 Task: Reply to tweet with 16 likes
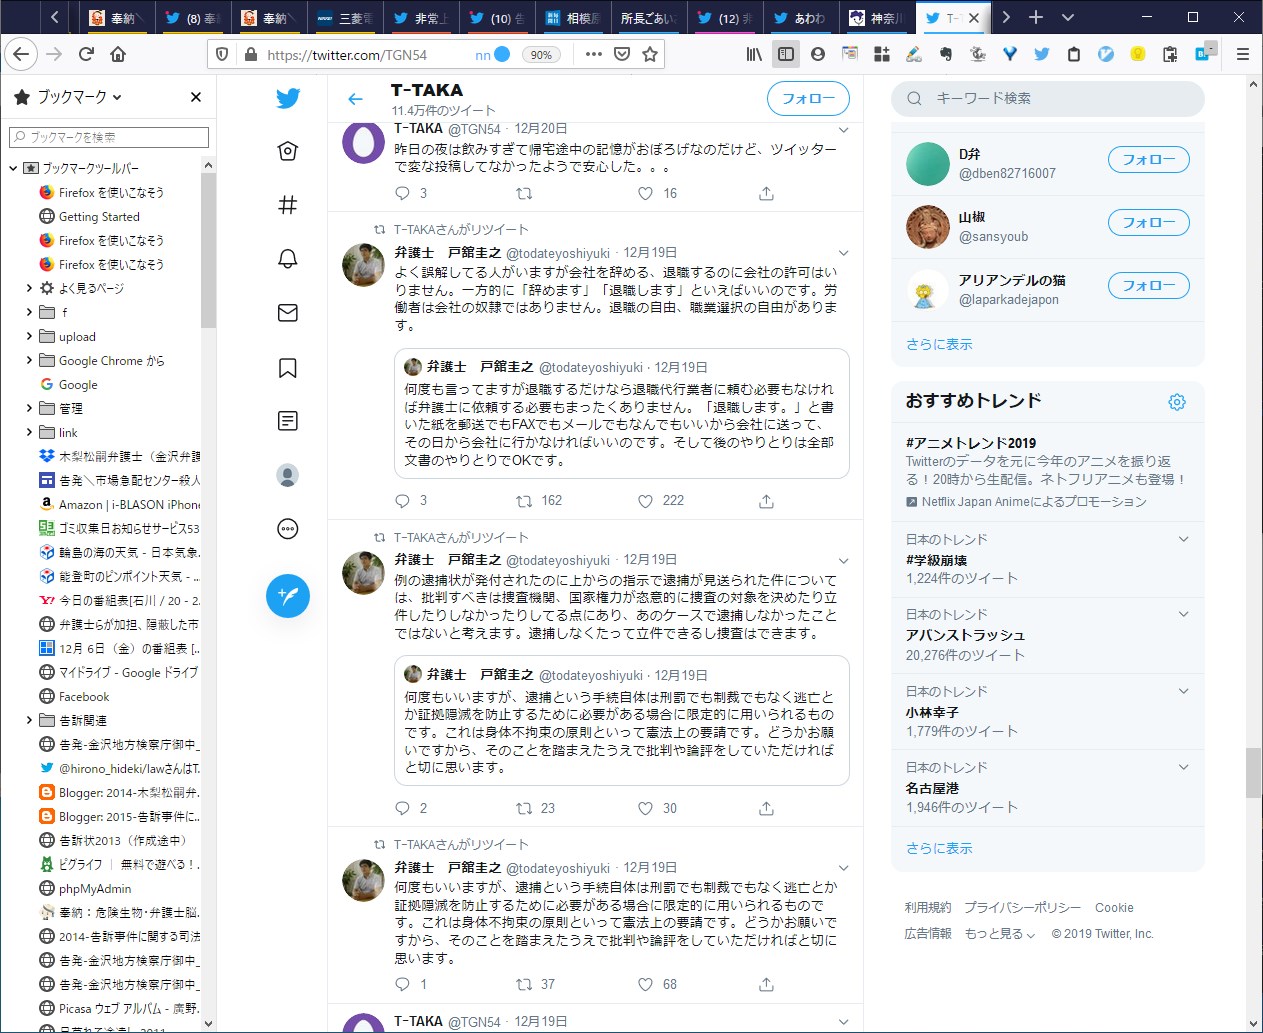click(402, 193)
